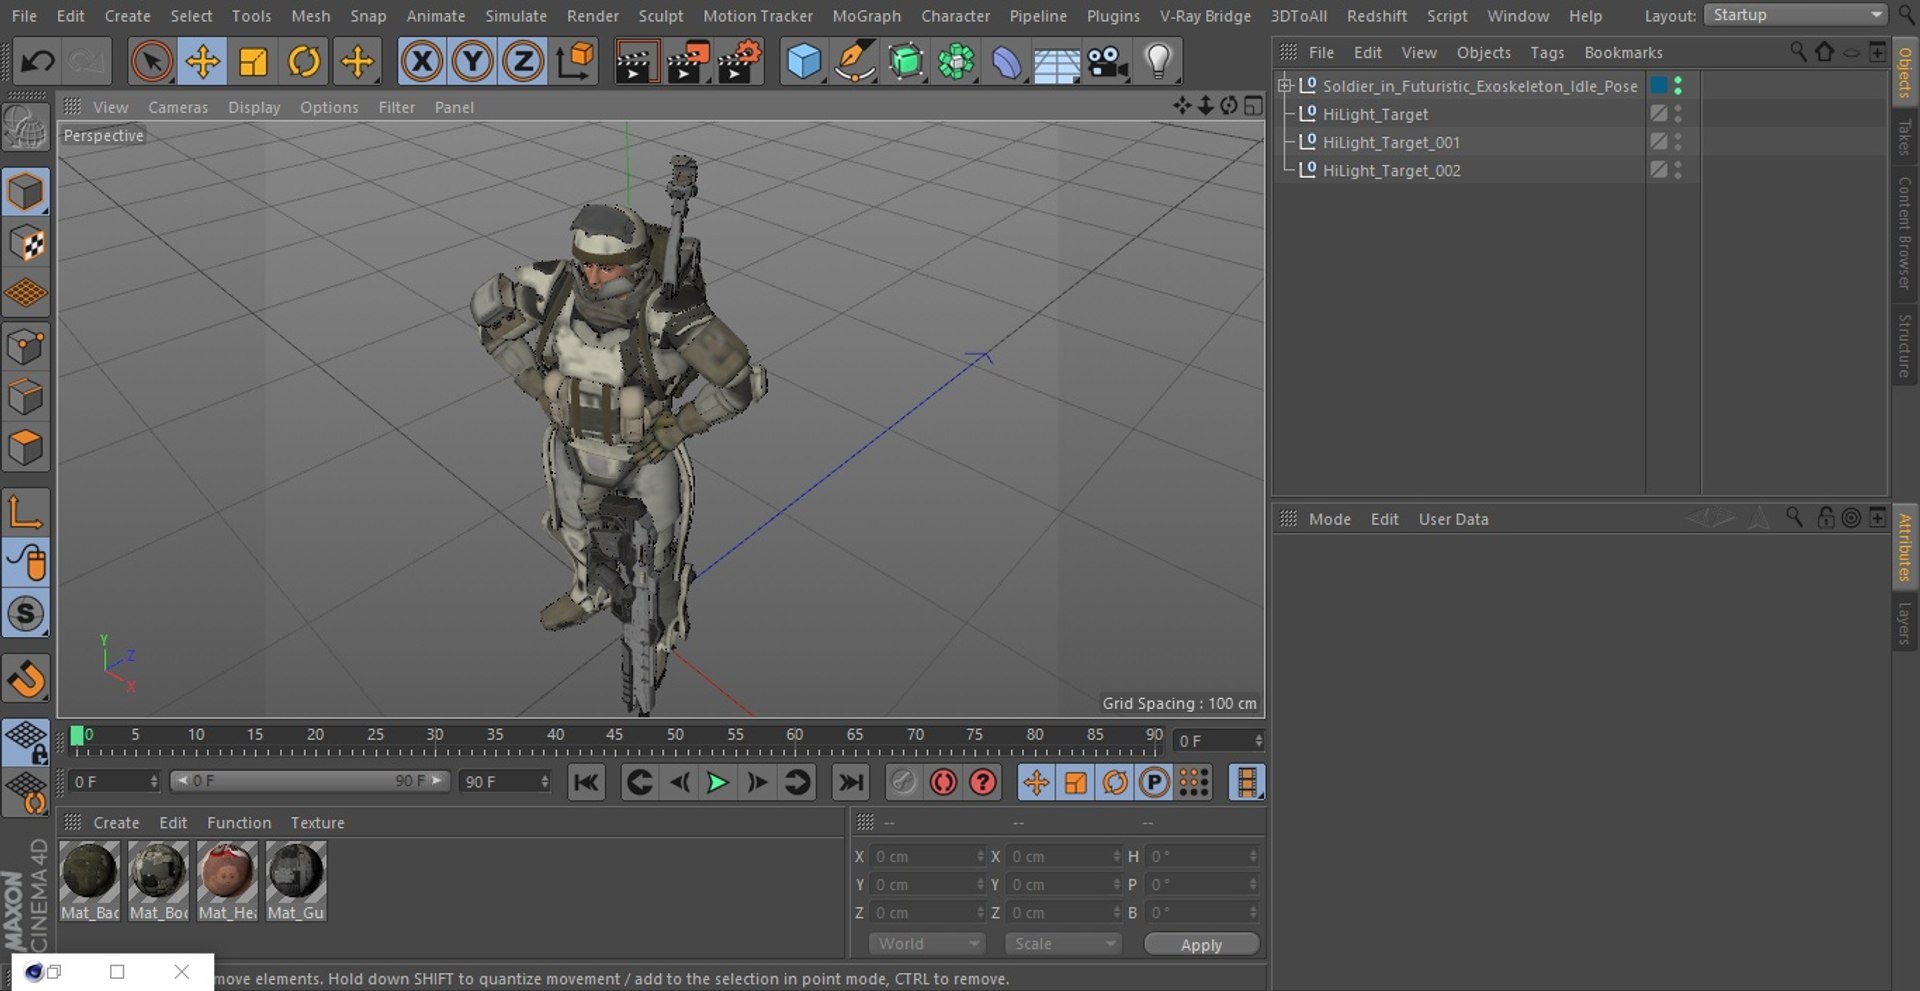Select the Mat_Gun material thumbnail
This screenshot has height=991, width=1920.
tap(296, 881)
